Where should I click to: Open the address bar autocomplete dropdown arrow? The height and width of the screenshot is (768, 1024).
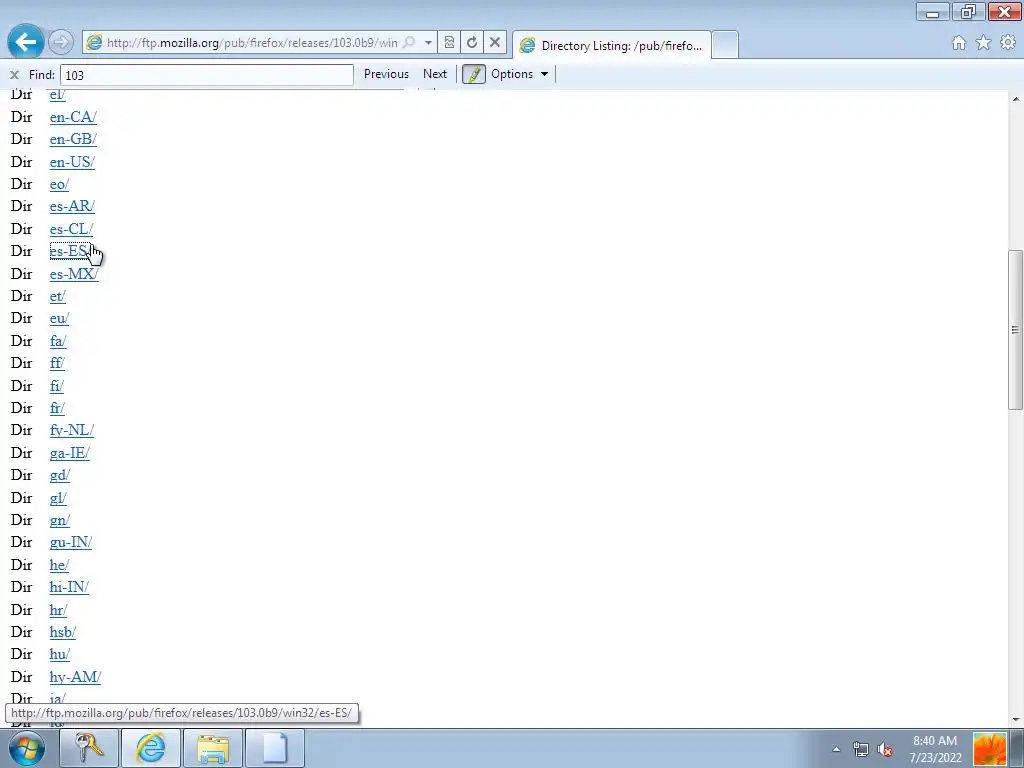(428, 42)
